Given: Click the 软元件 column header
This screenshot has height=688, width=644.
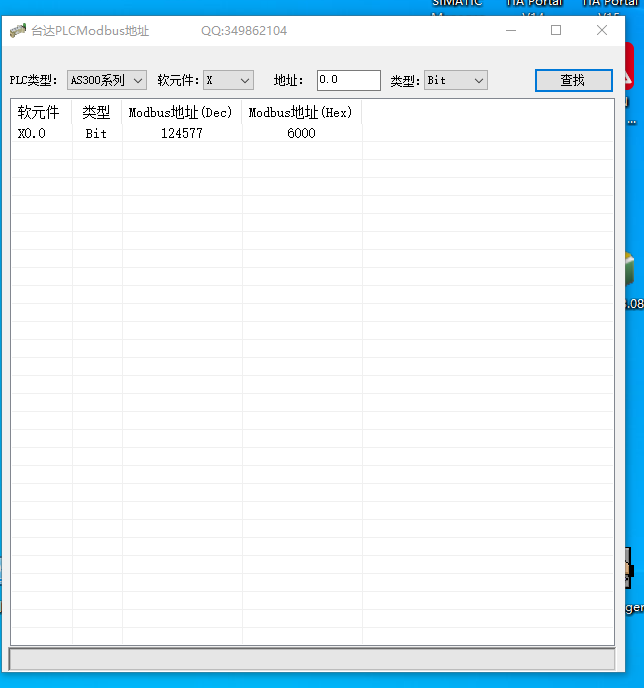Looking at the screenshot, I should pos(39,113).
